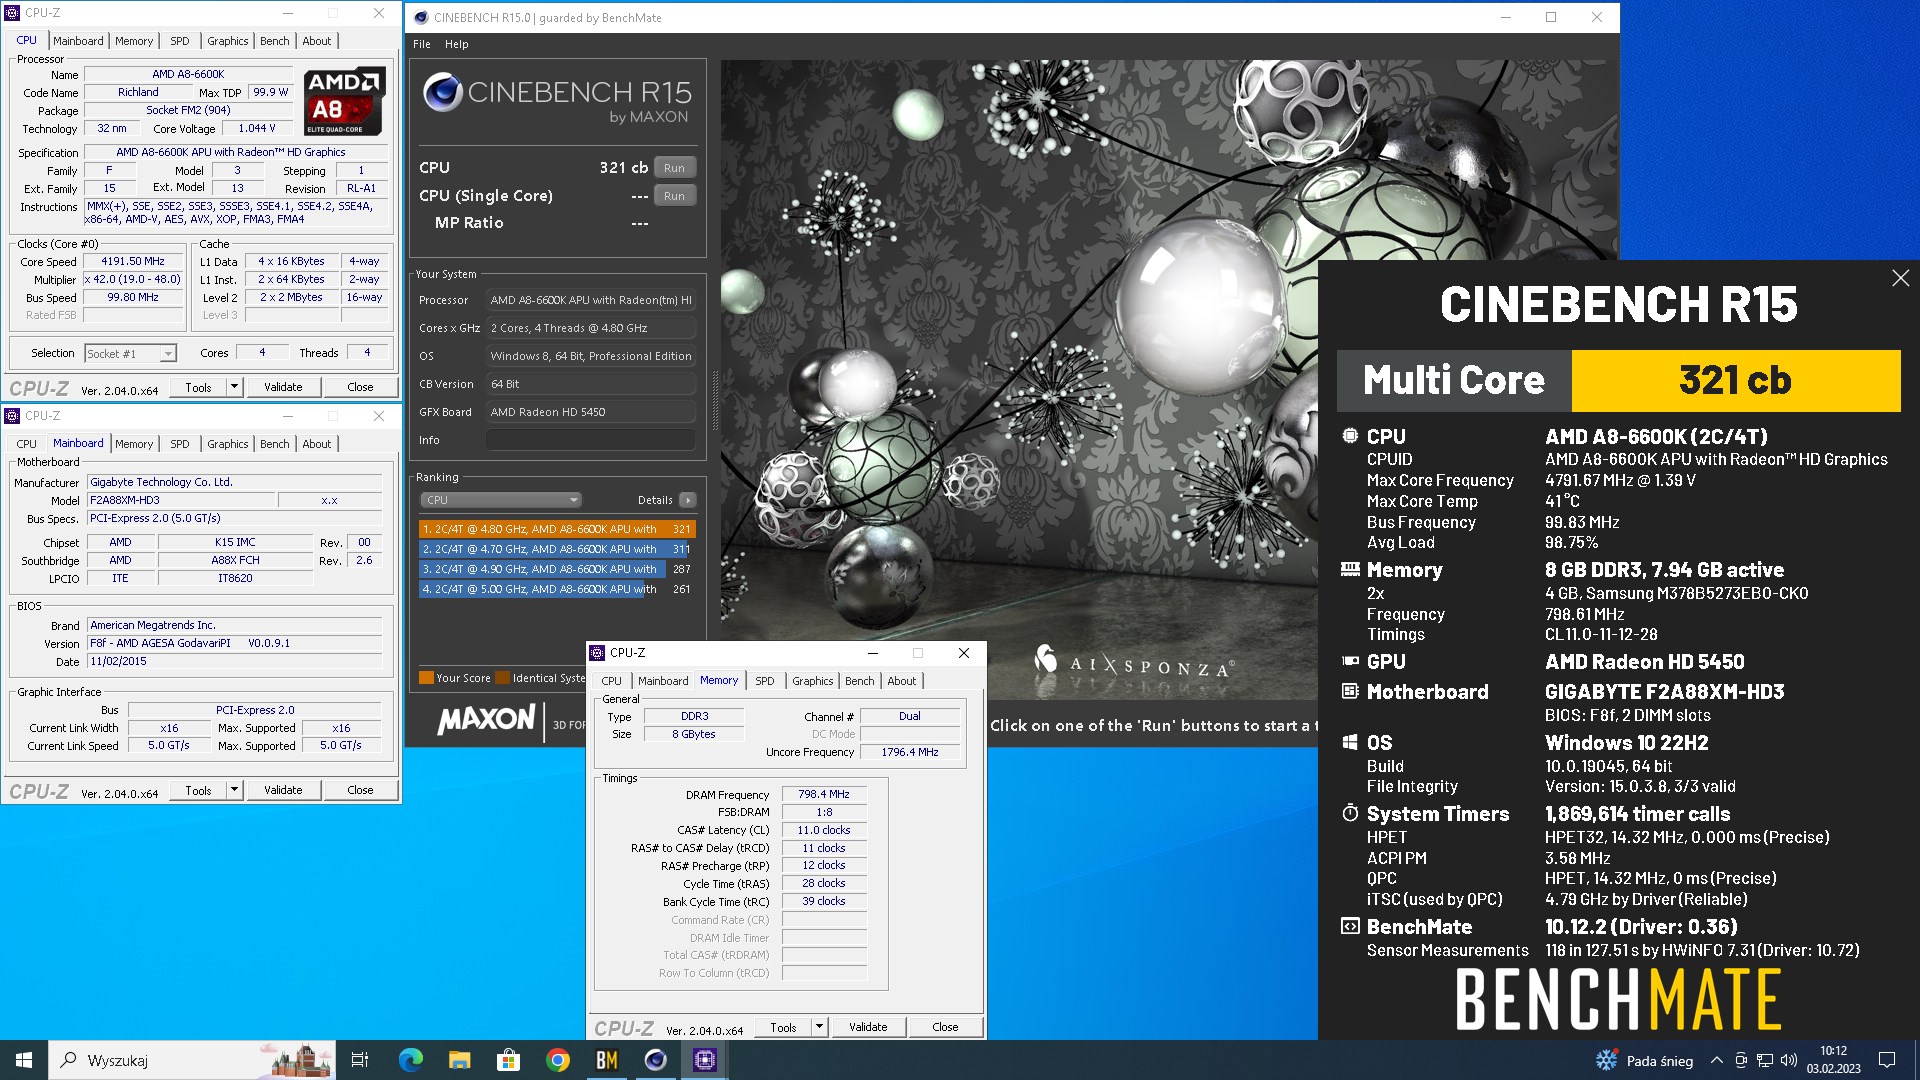
Task: Open Task View from the taskbar
Action: (360, 1060)
